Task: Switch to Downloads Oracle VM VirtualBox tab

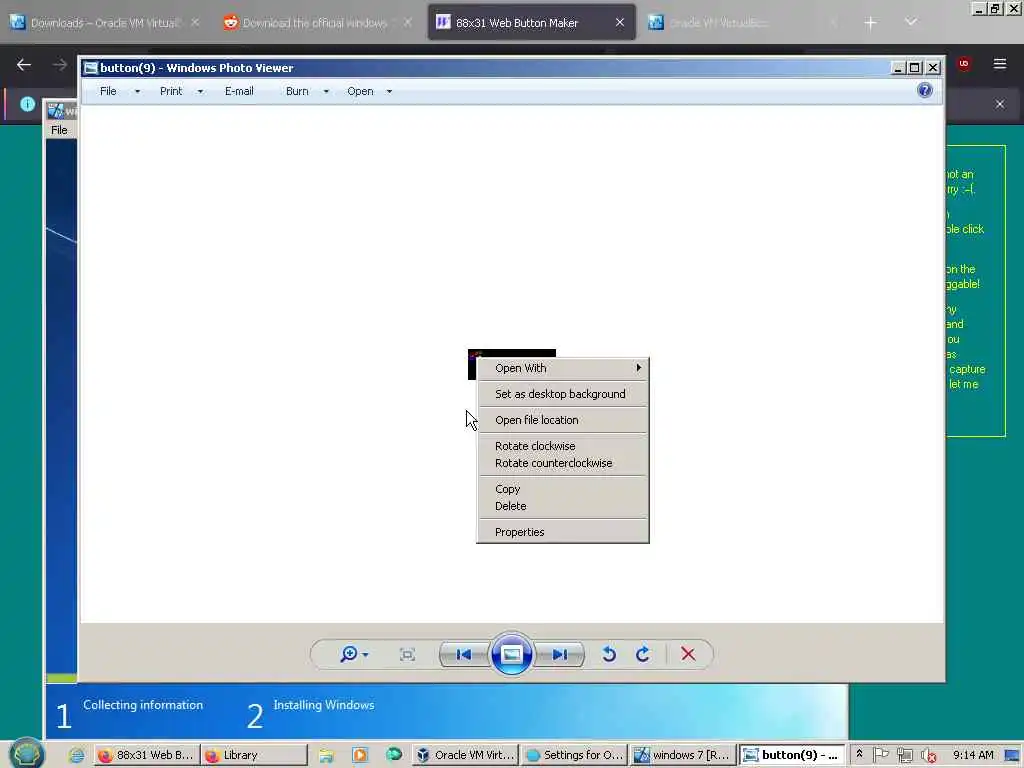Action: [104, 23]
